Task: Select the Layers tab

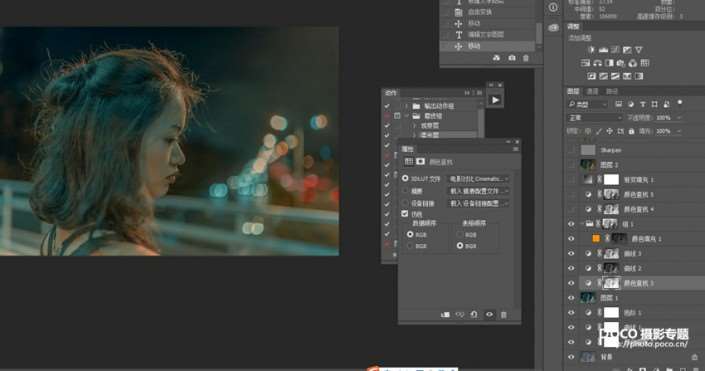Action: [x=573, y=91]
